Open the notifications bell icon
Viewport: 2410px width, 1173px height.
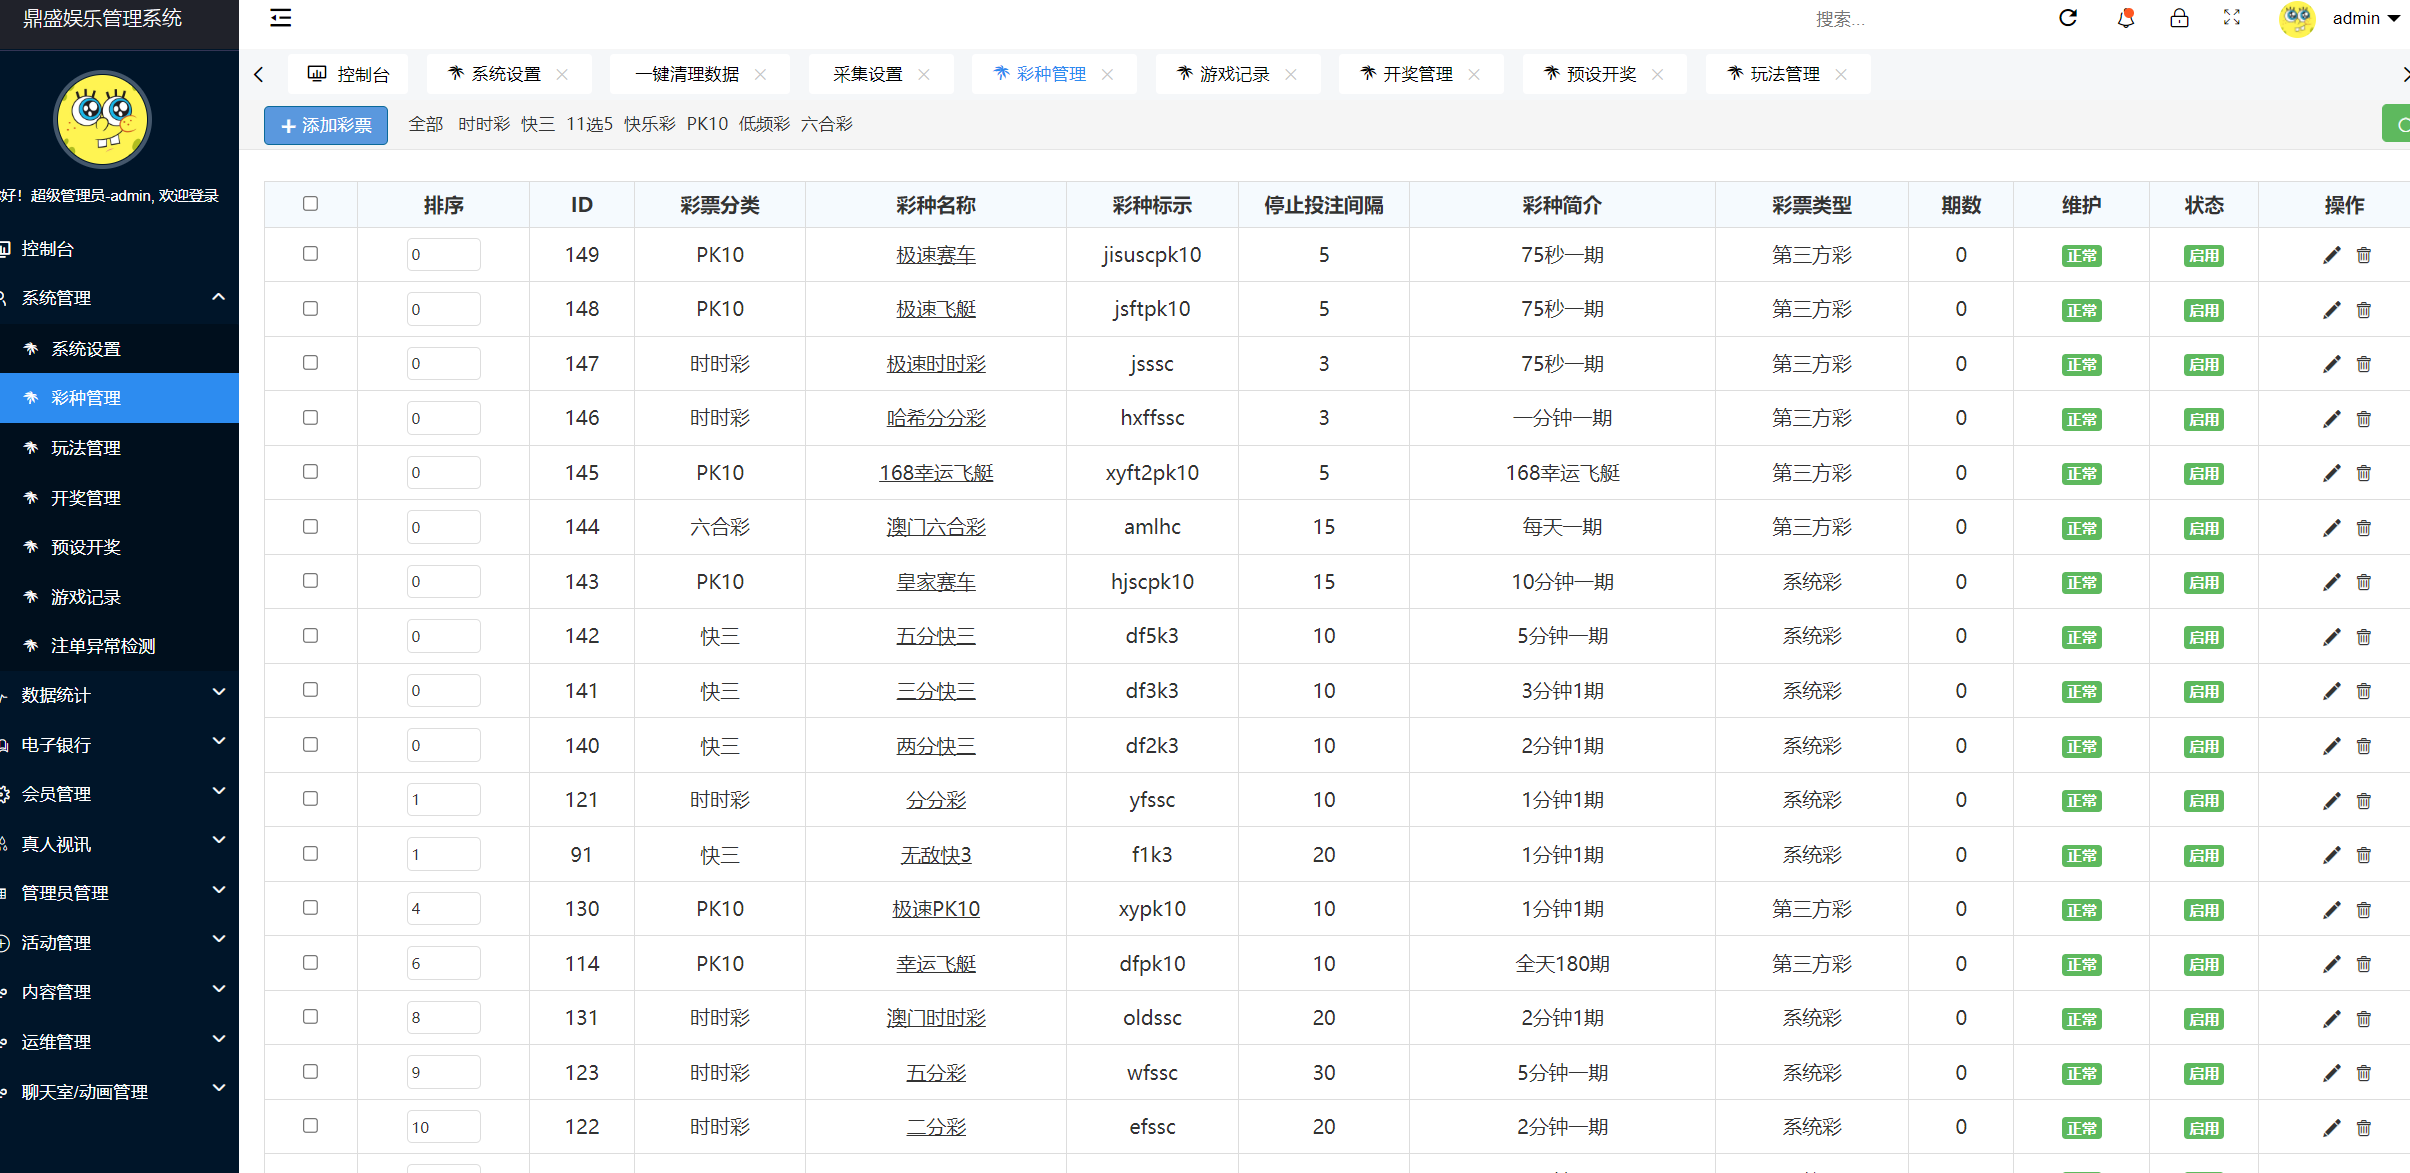tap(2125, 18)
